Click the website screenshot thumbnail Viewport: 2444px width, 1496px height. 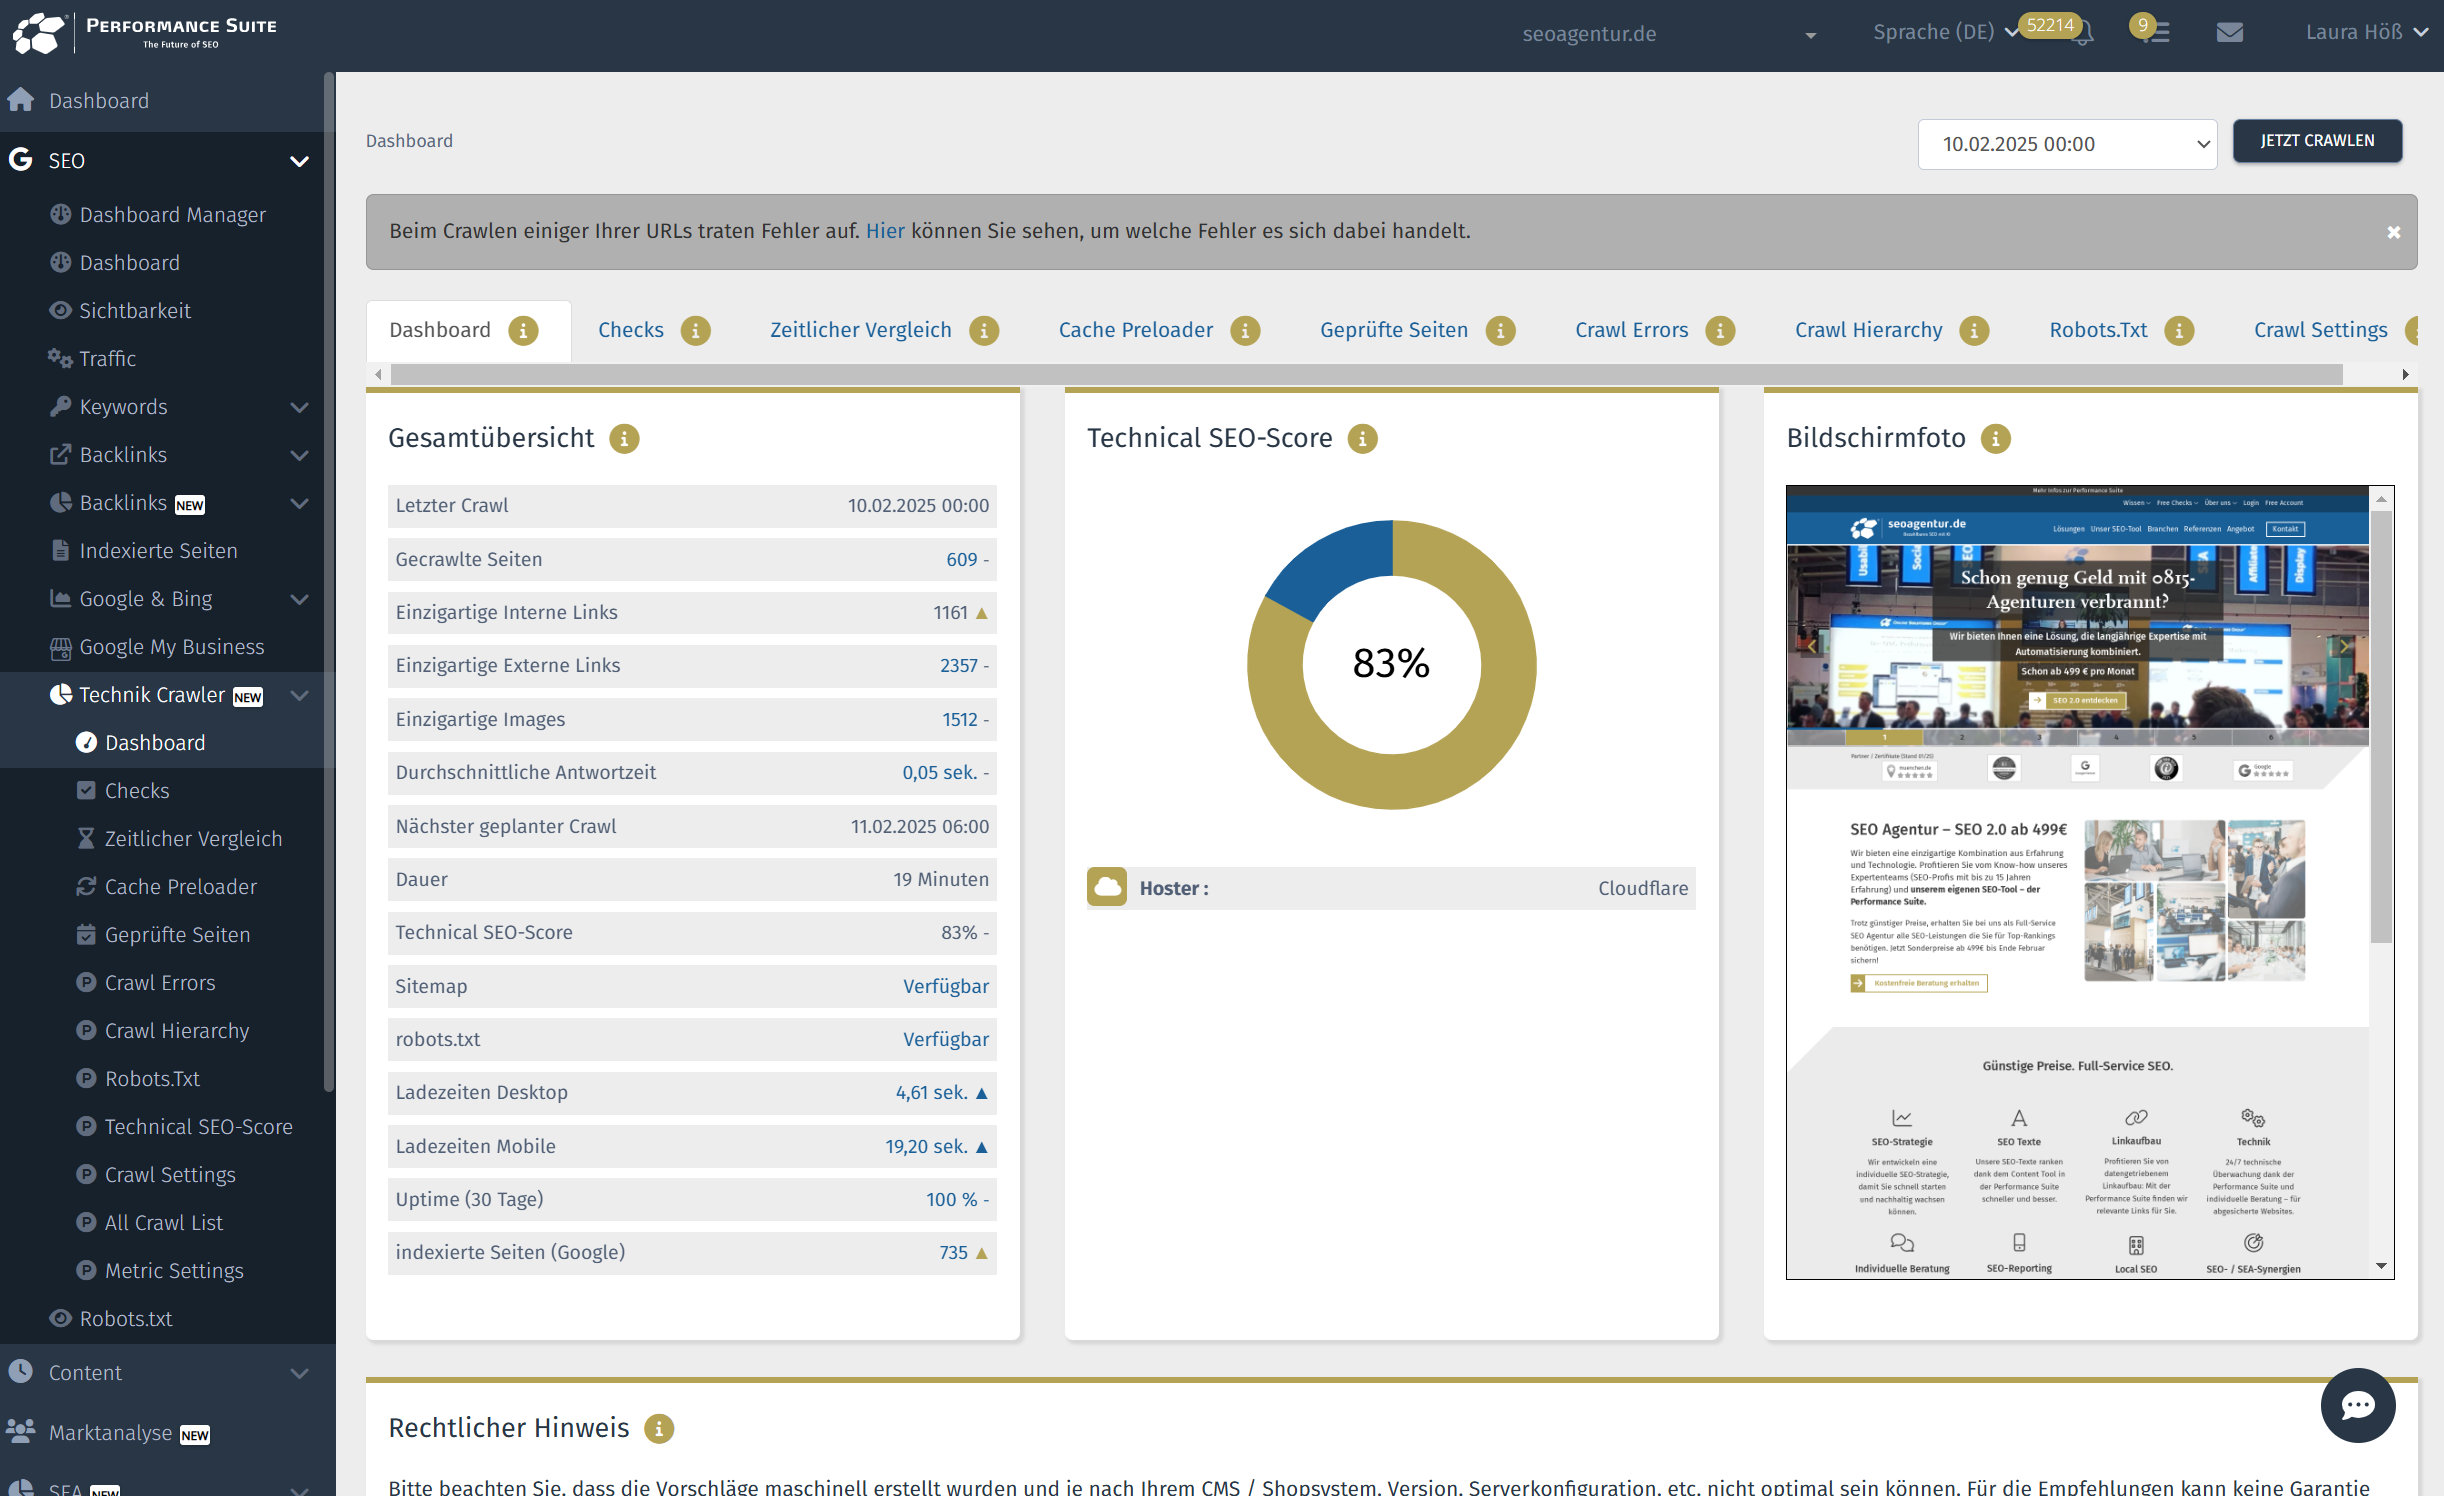coord(2077,880)
